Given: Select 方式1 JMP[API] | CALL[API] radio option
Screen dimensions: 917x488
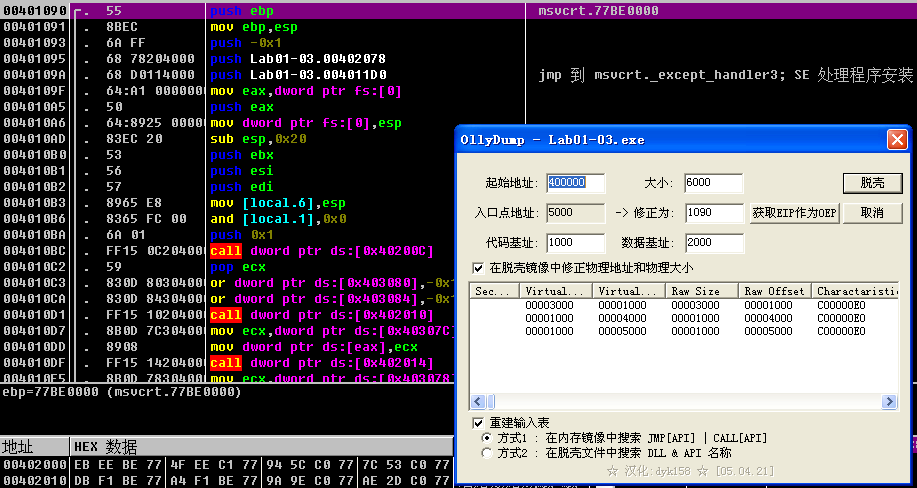Looking at the screenshot, I should point(487,438).
